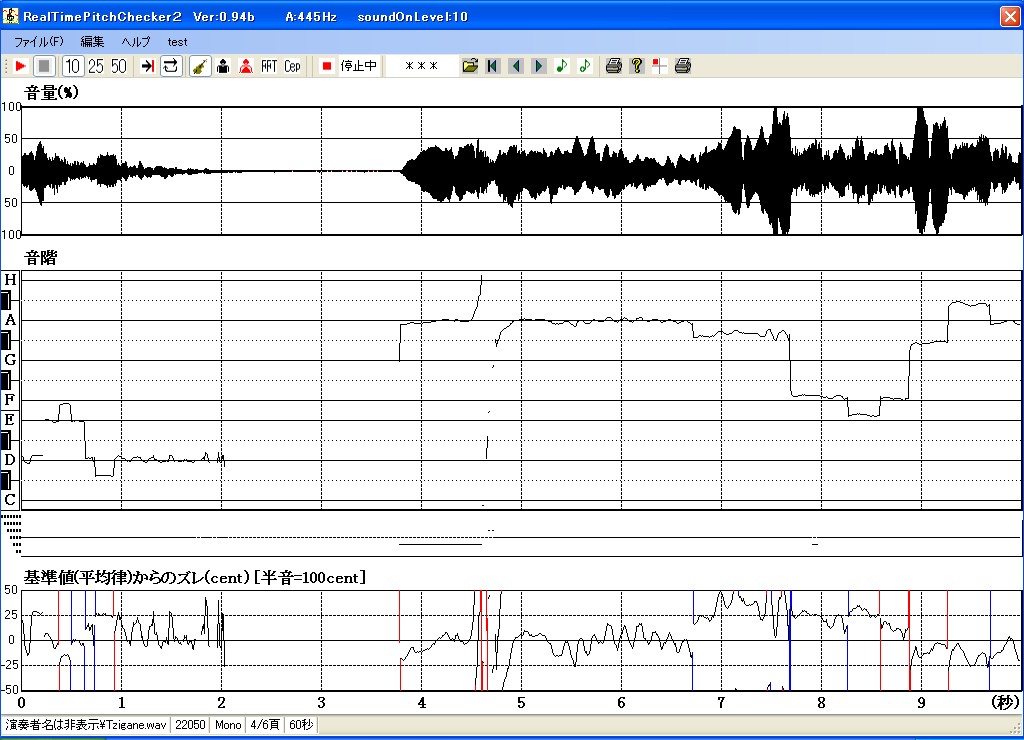
Task: Click the F key on the pitch scale
Action: (10, 400)
